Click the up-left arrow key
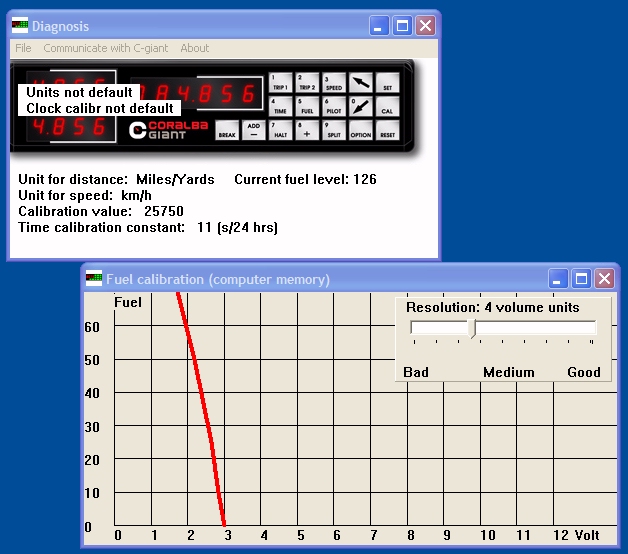The image size is (628, 554). 361,83
